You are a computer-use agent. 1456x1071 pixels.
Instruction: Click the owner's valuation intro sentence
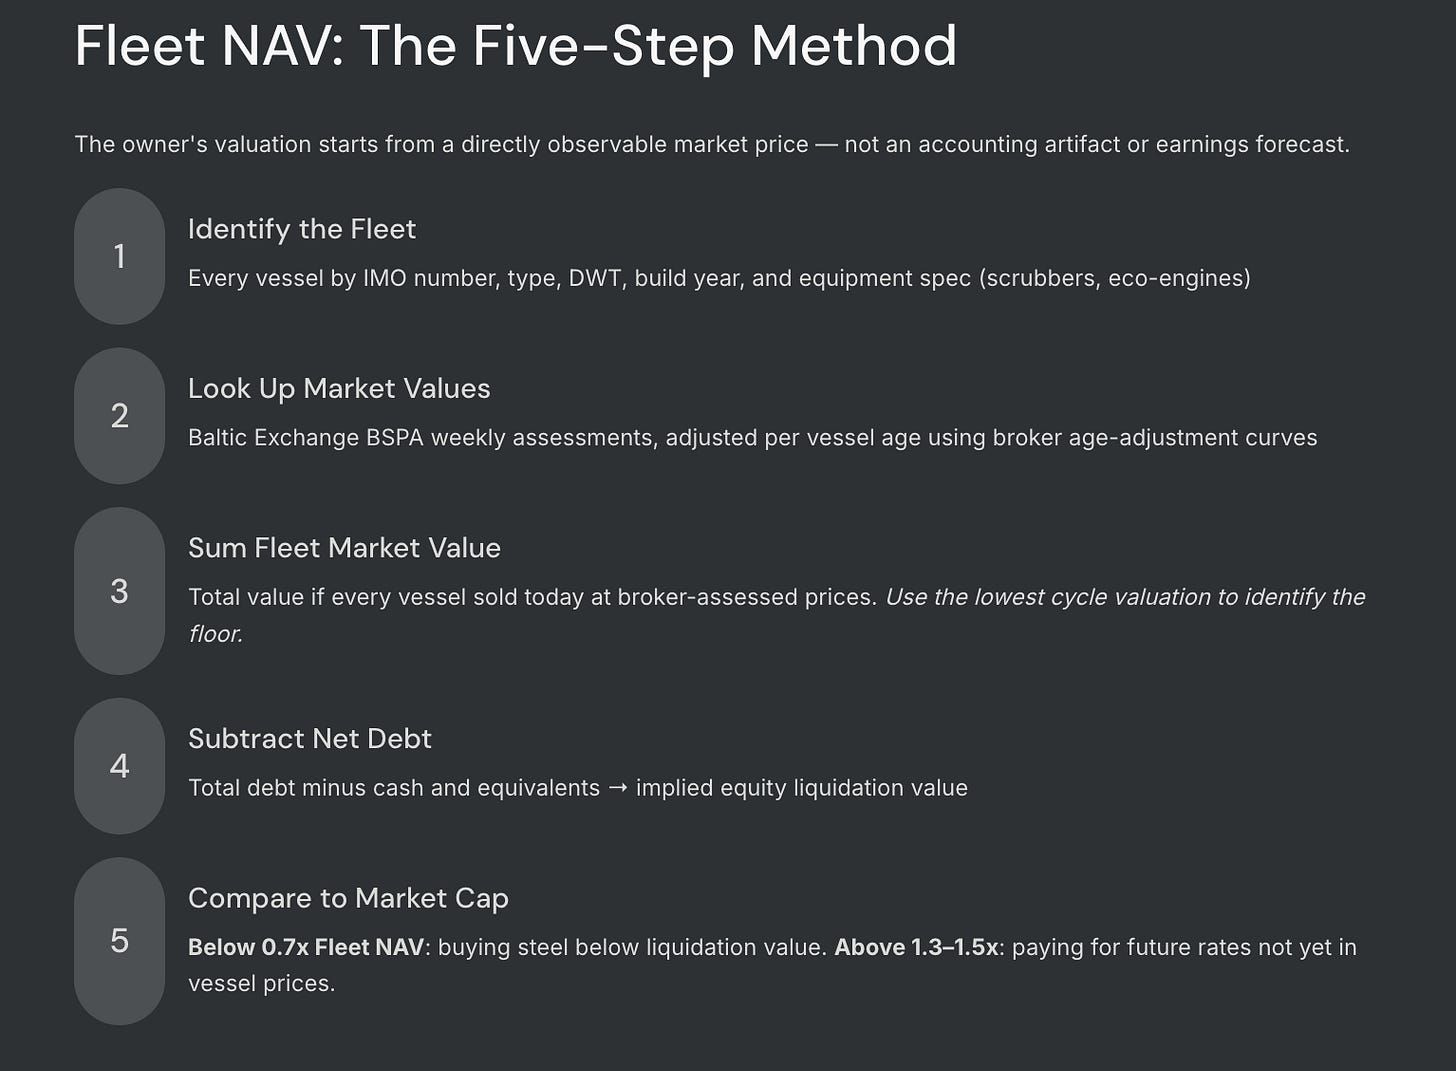coord(712,144)
